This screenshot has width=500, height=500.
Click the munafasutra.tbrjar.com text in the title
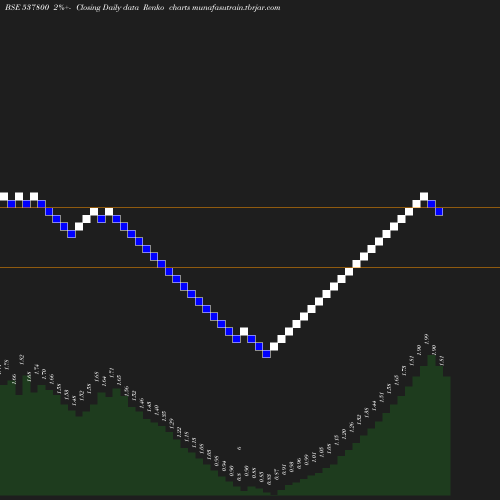(236, 7)
